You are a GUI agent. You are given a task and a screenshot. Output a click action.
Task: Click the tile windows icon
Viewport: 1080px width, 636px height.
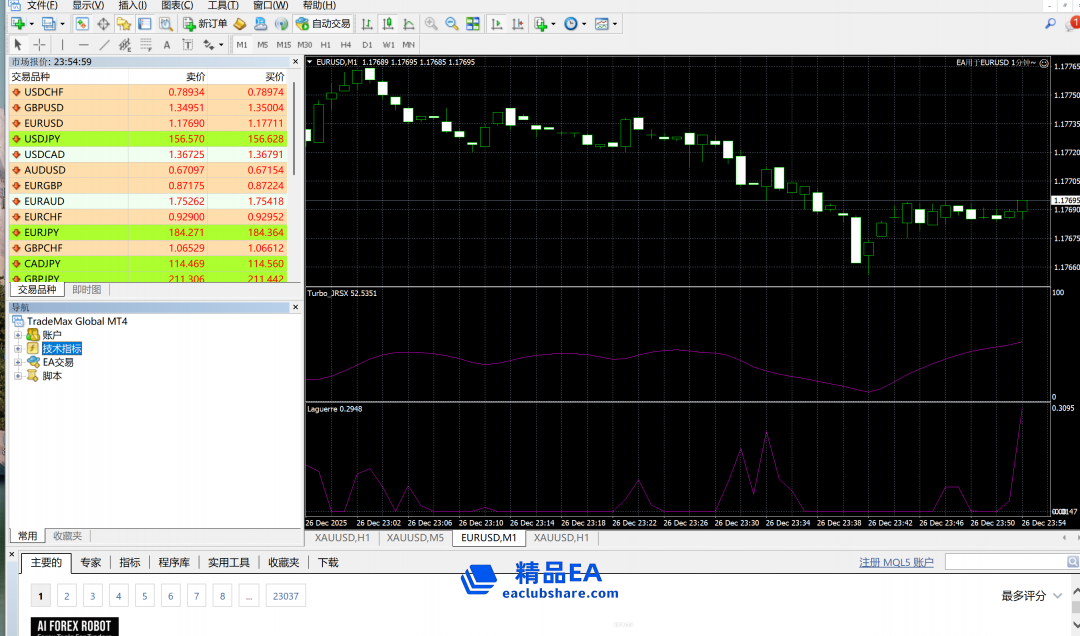tap(473, 23)
